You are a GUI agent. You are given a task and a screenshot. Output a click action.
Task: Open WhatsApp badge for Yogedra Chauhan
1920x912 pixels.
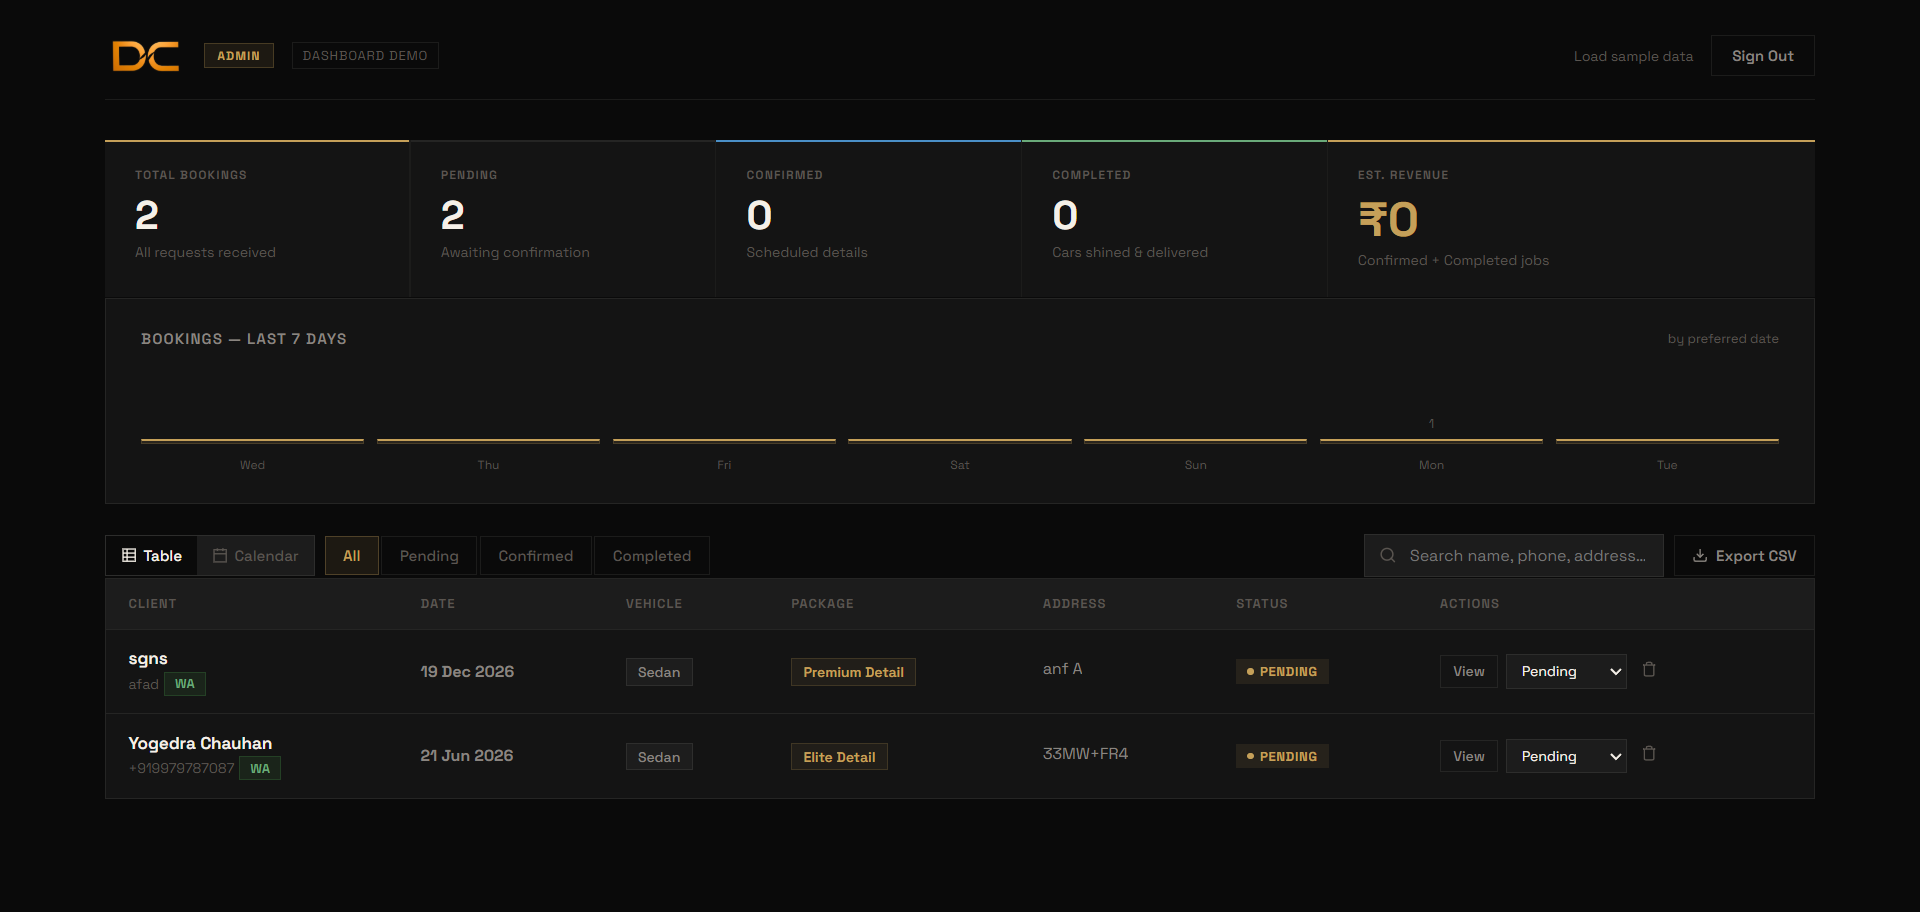tap(260, 768)
